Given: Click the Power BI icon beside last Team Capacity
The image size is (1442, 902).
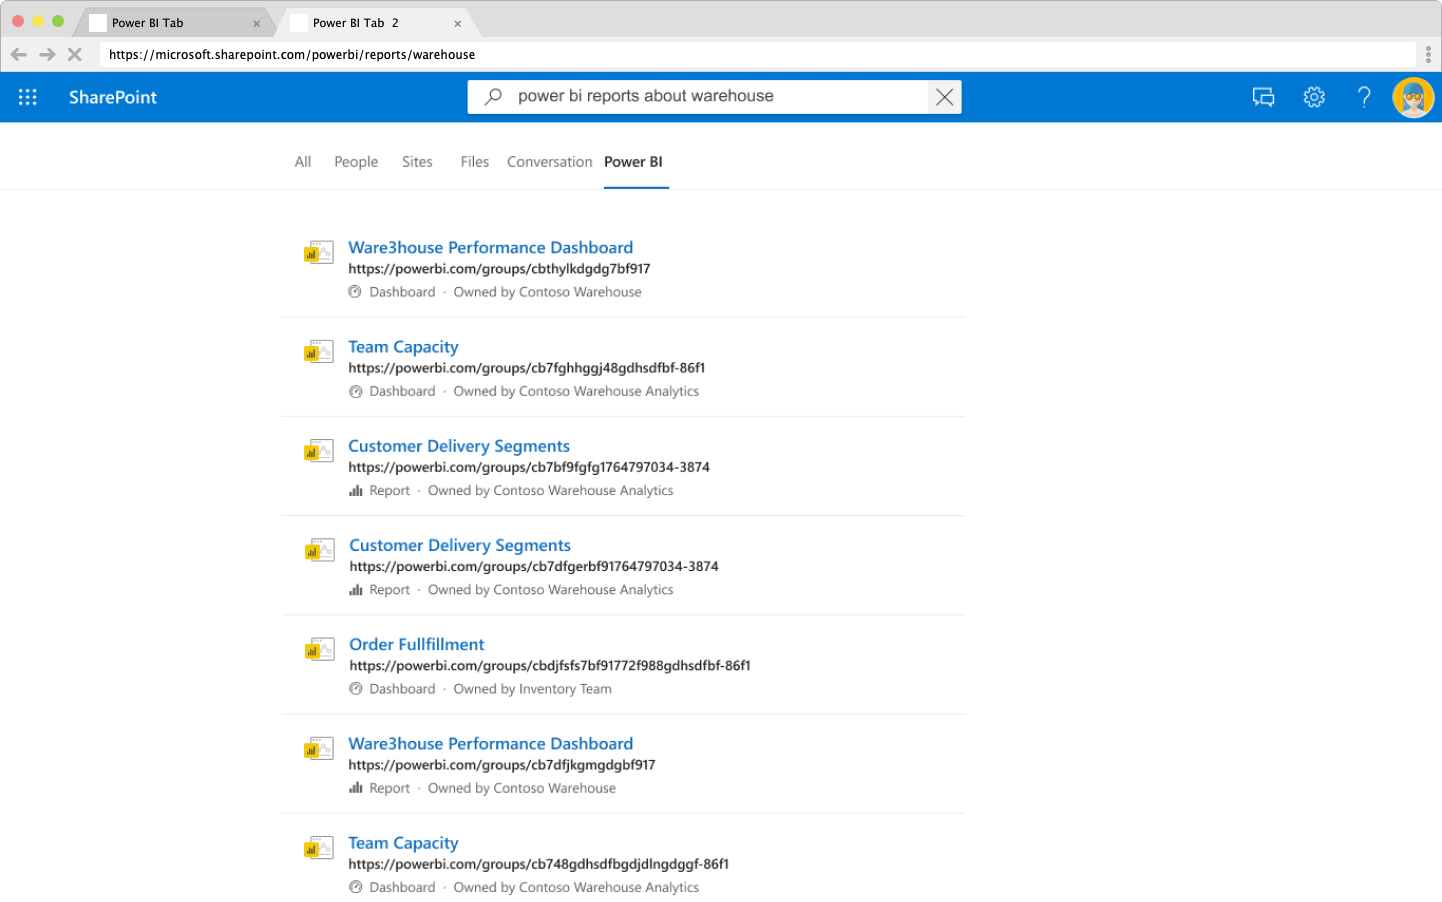Looking at the screenshot, I should click(319, 848).
